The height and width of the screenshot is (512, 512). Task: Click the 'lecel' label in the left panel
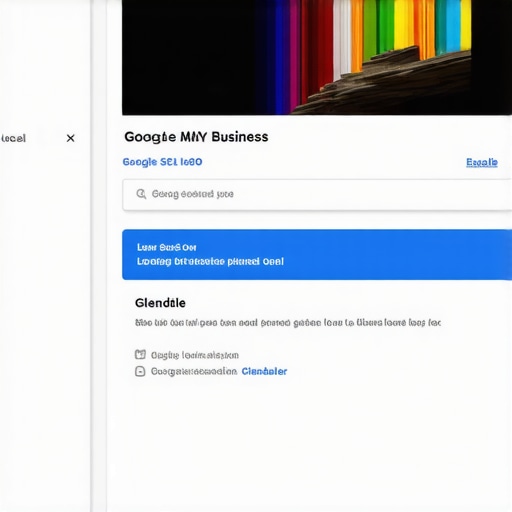click(13, 138)
